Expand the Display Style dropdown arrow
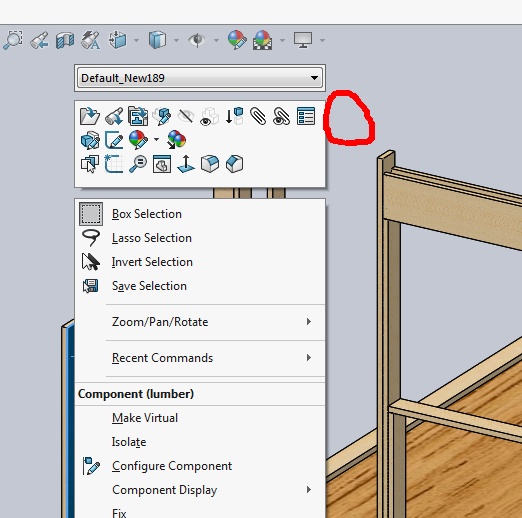The image size is (522, 518). click(x=176, y=40)
